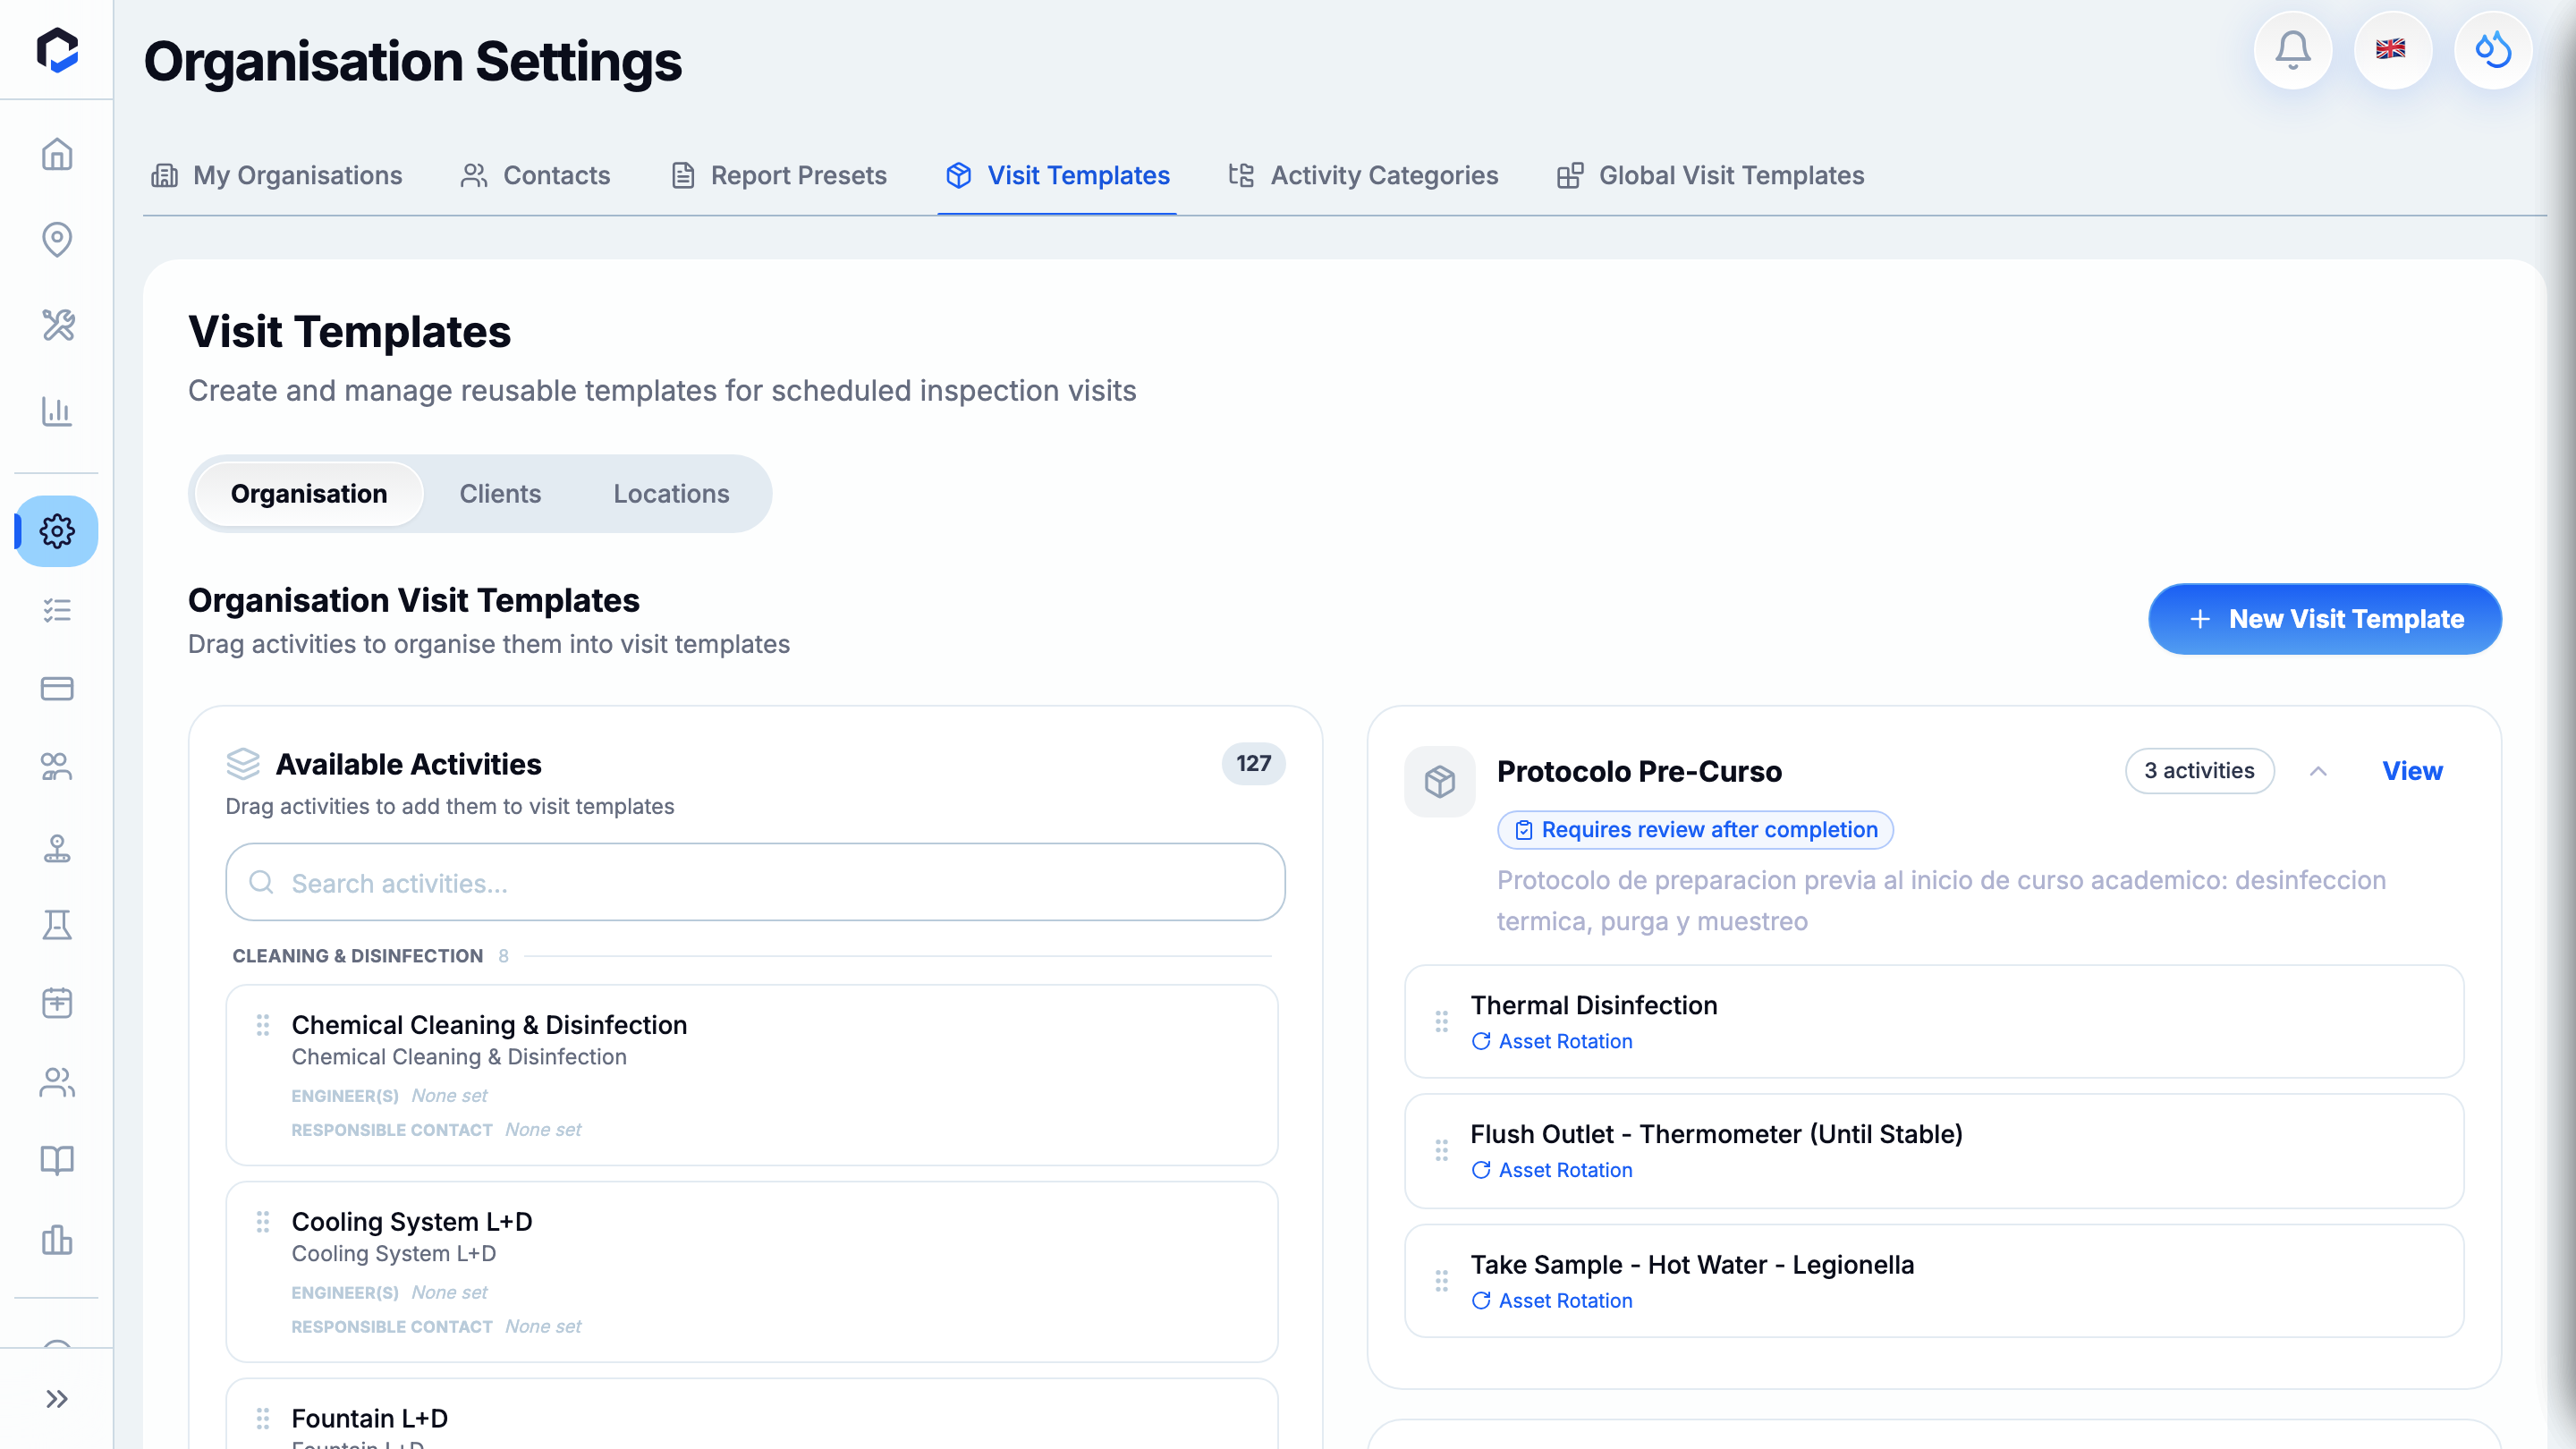Open the bar chart analytics sidebar icon
The image size is (2576, 1449).
point(57,411)
